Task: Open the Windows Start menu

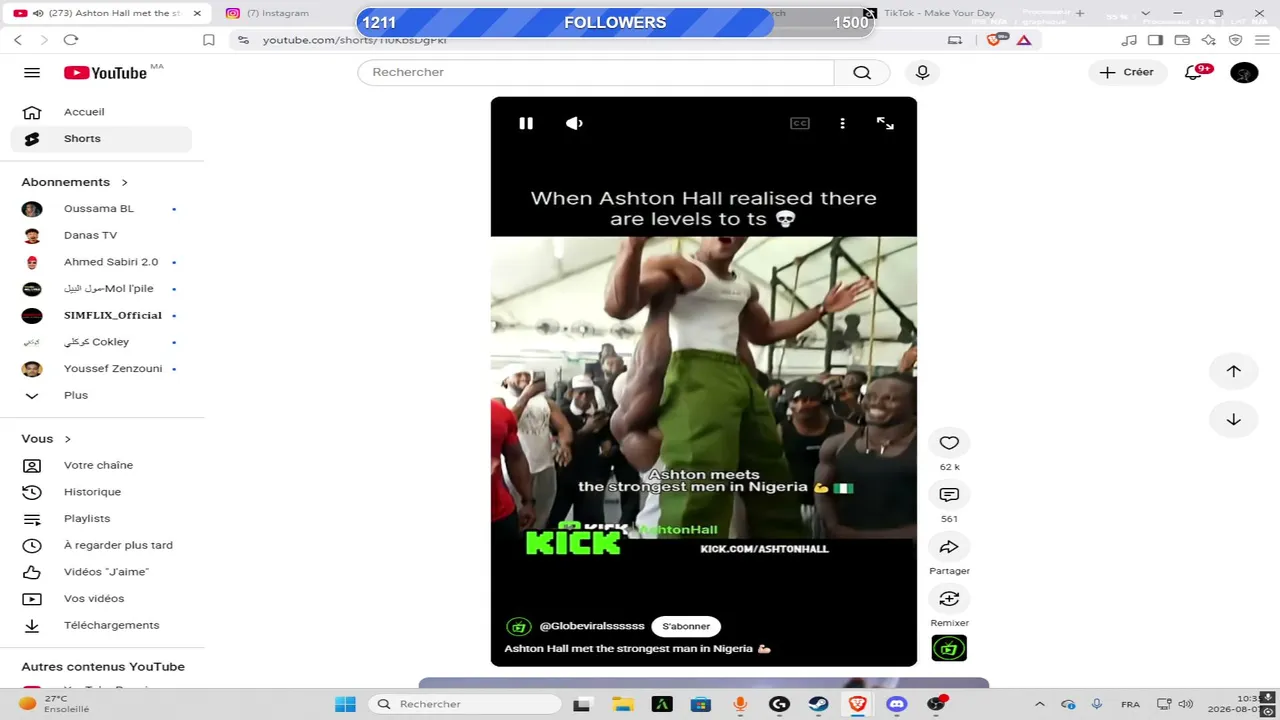Action: (345, 704)
